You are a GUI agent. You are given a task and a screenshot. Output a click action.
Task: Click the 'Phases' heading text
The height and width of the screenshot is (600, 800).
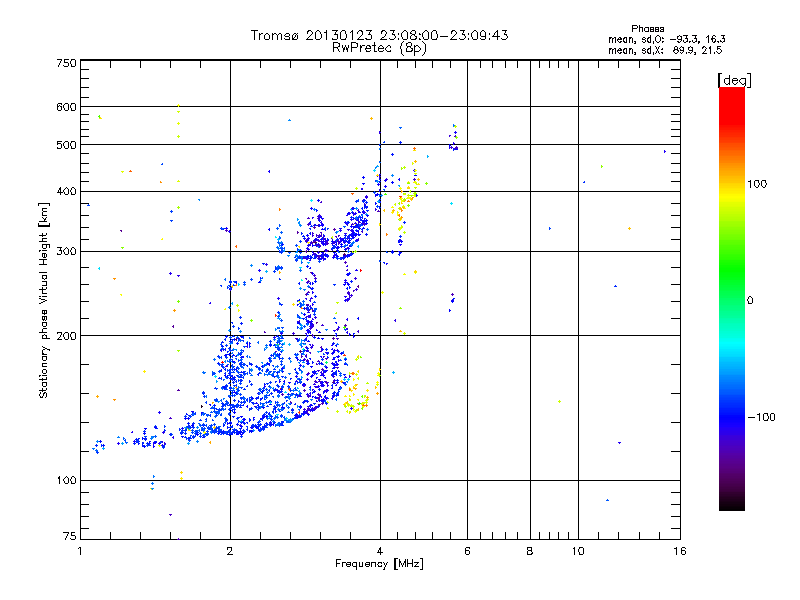(x=647, y=29)
